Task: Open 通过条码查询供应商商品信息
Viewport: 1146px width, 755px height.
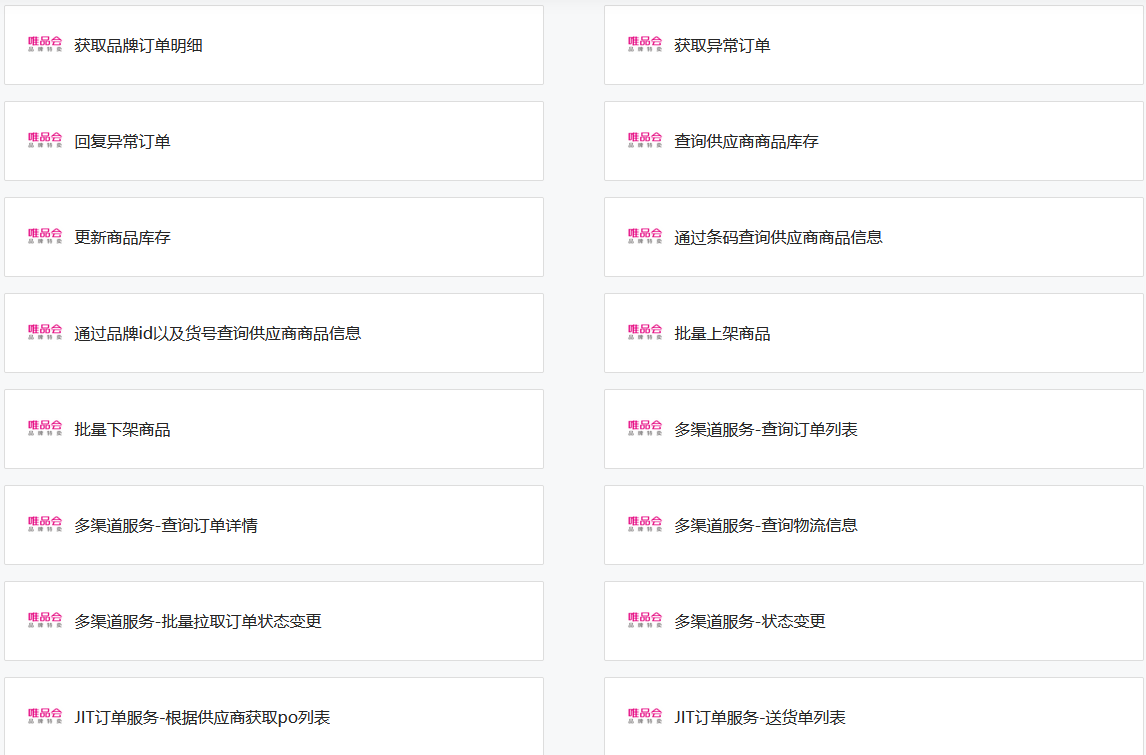Action: pos(873,237)
